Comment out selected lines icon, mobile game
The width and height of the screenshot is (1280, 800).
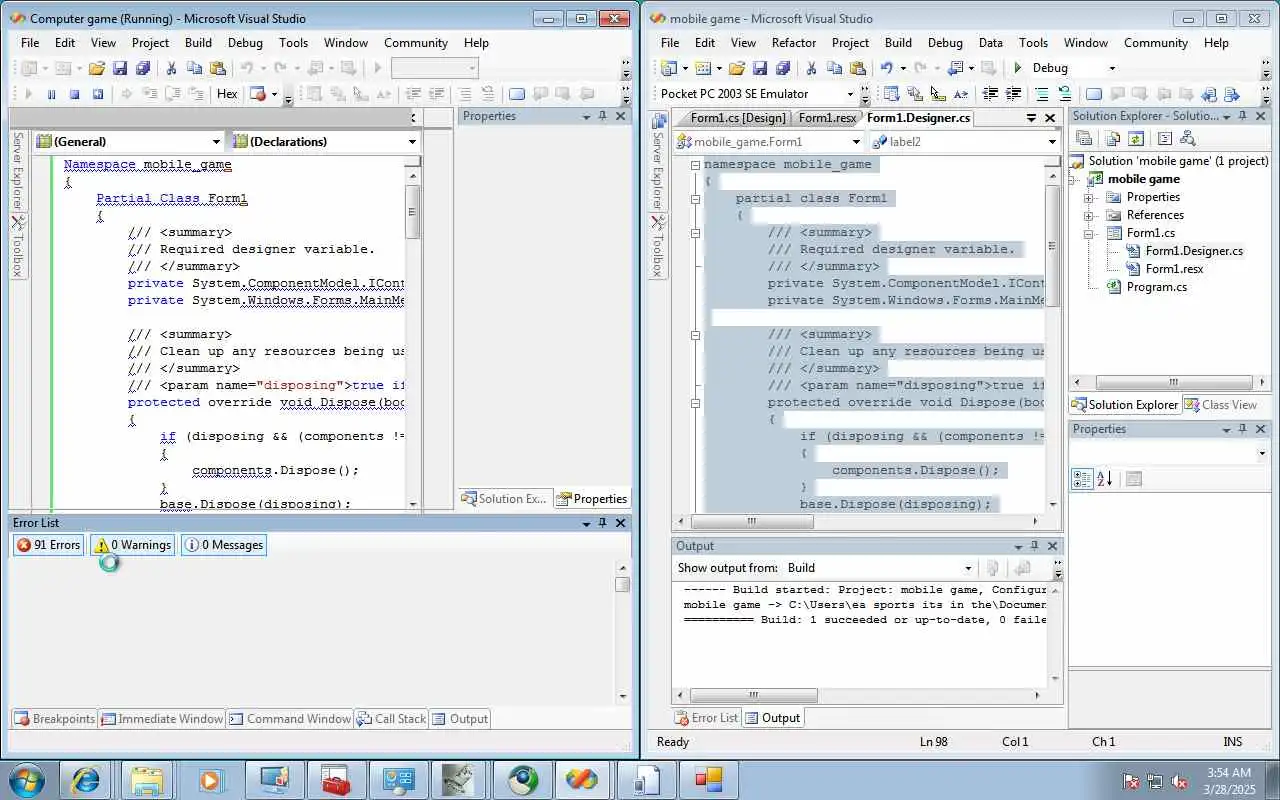tap(1041, 94)
